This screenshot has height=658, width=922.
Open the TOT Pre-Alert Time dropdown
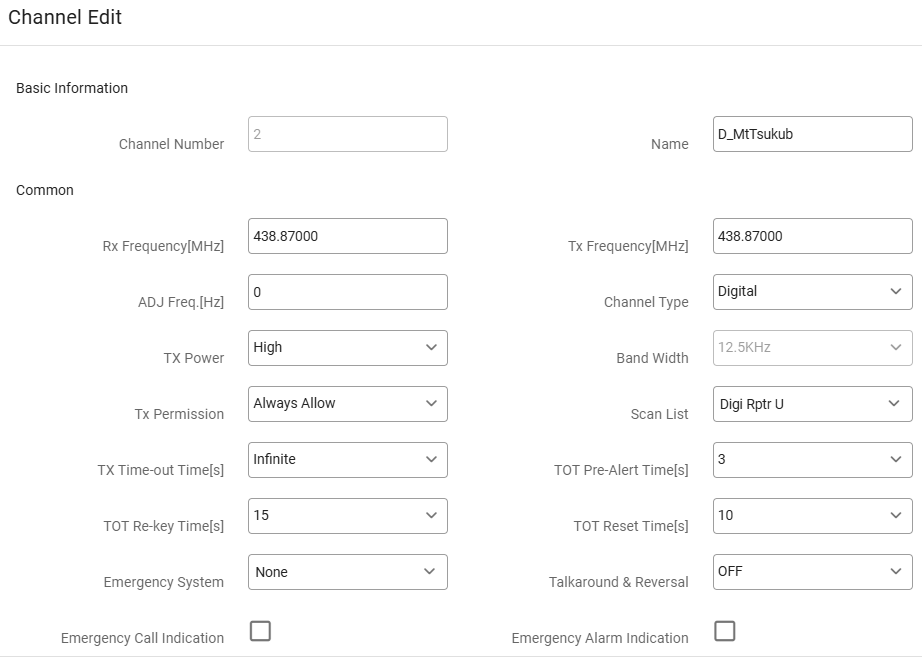[812, 460]
